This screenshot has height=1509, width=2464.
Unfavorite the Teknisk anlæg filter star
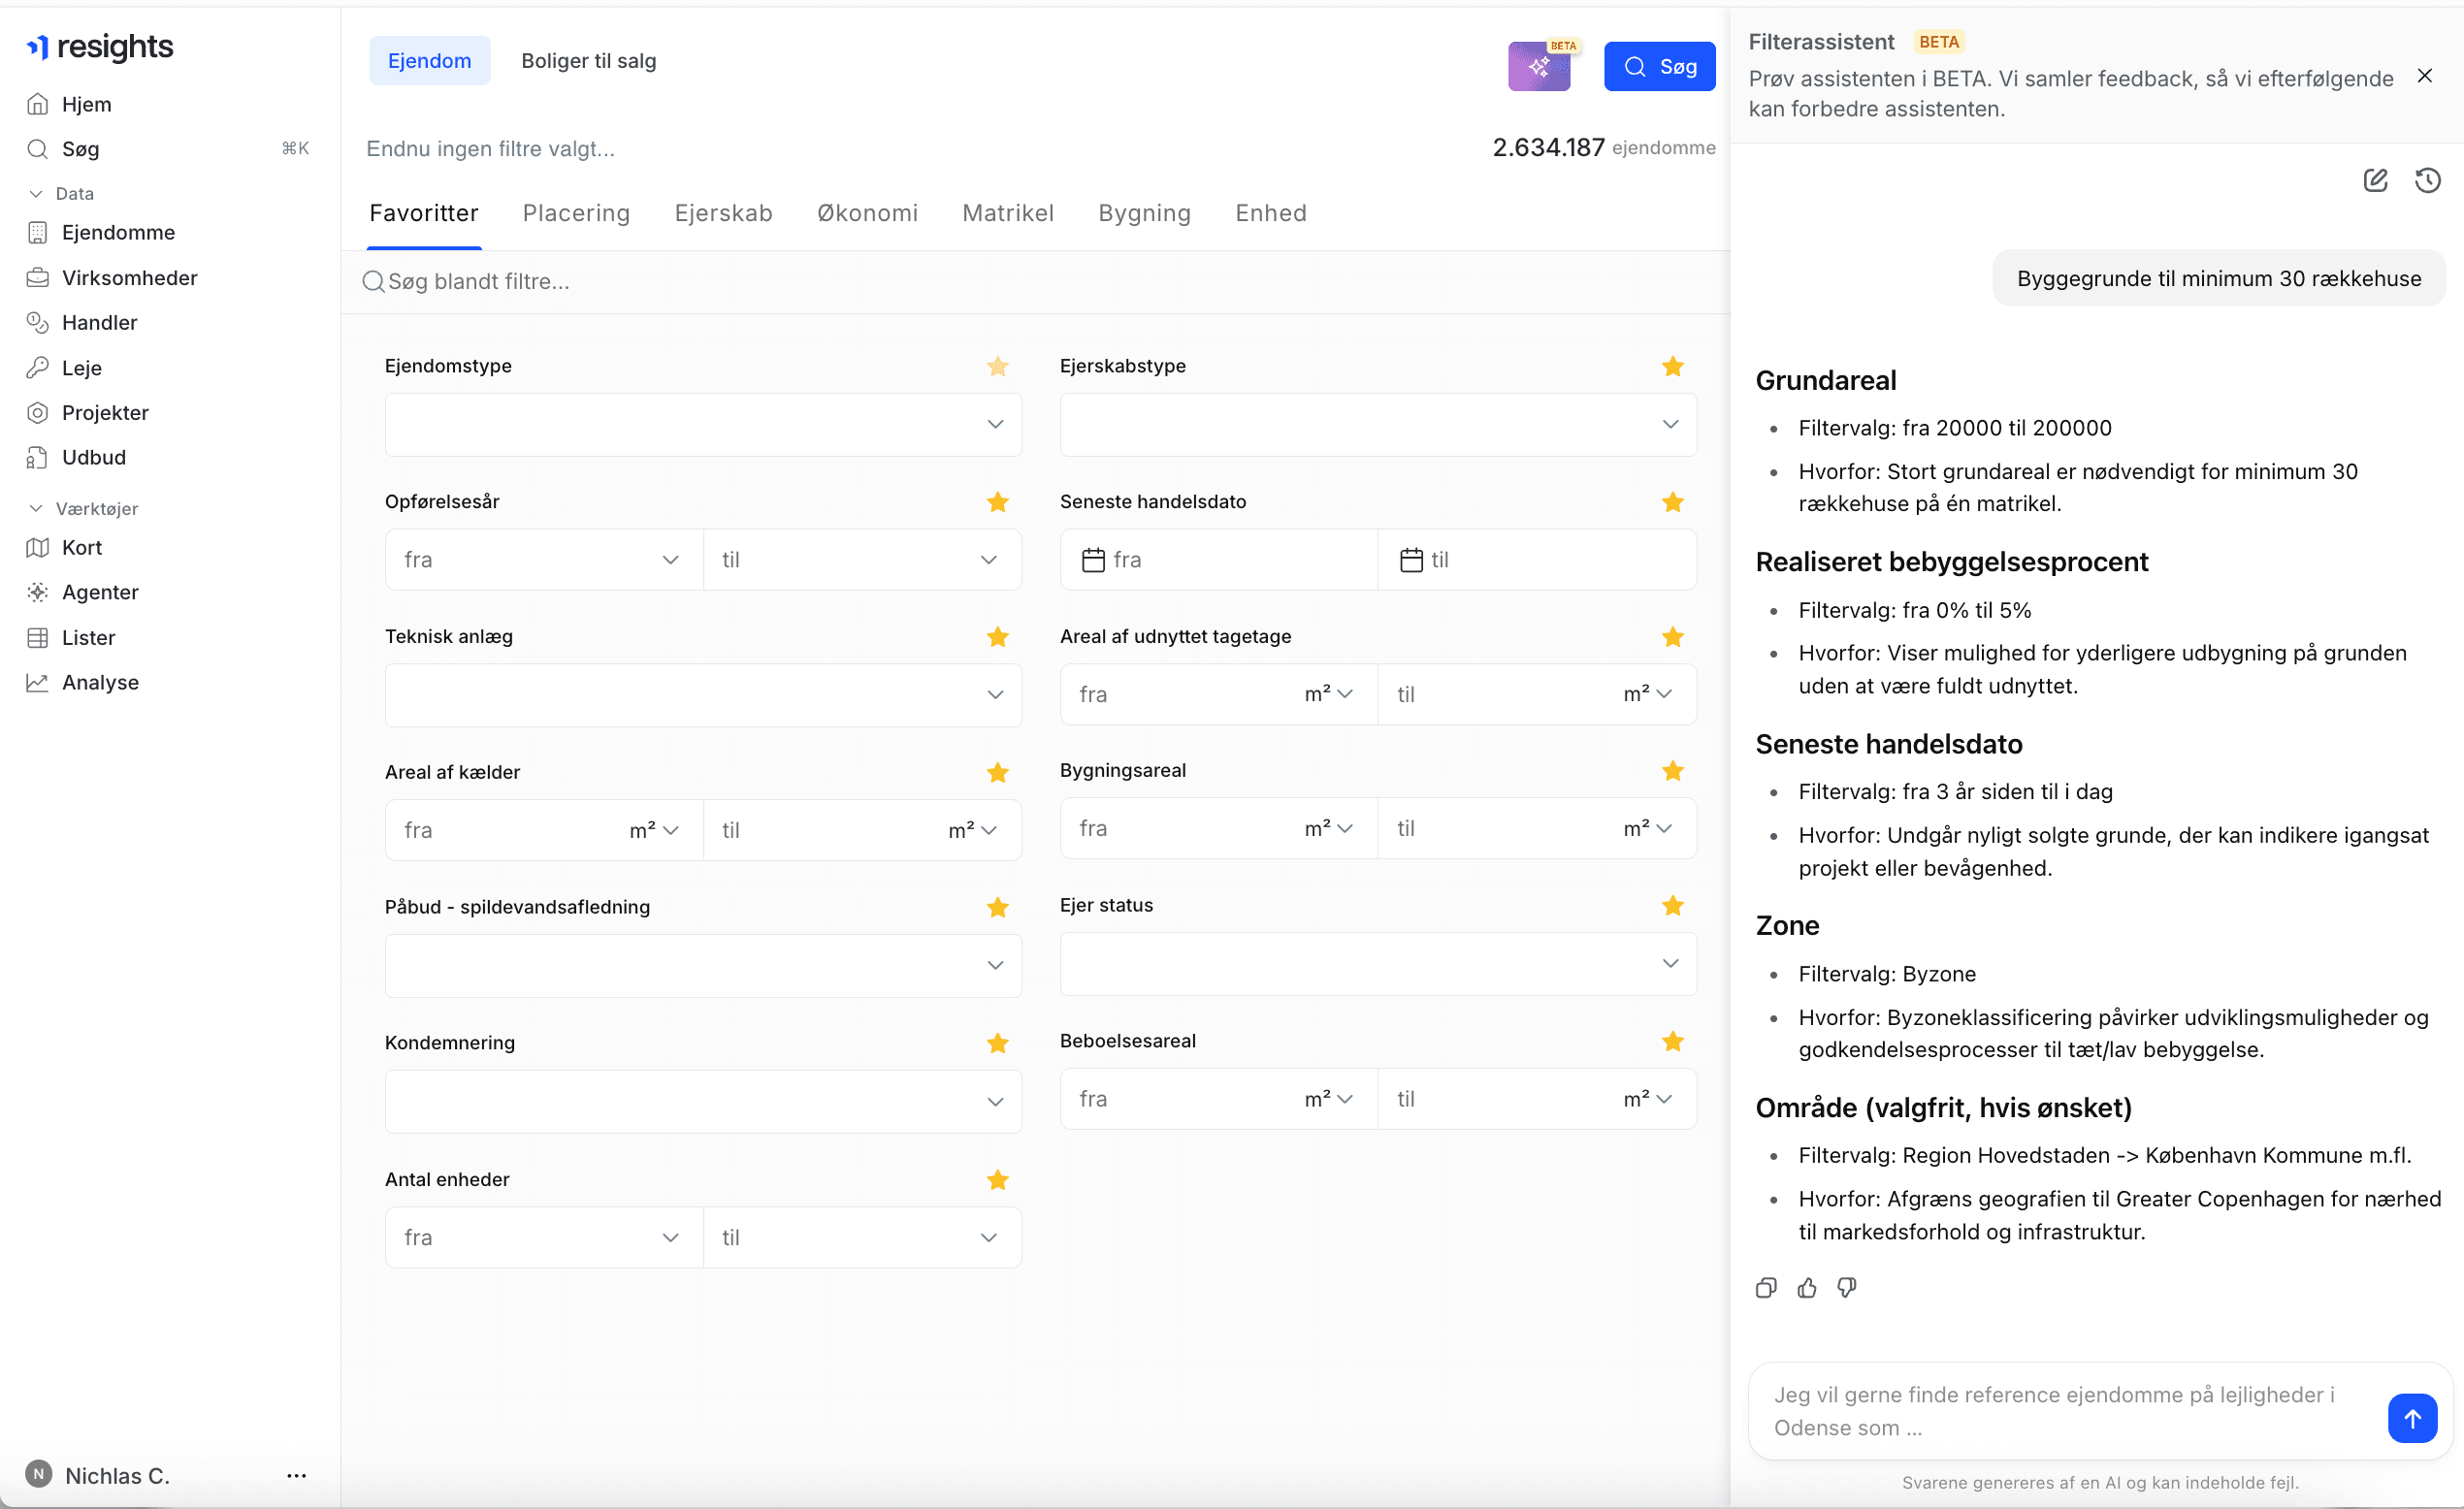click(997, 637)
